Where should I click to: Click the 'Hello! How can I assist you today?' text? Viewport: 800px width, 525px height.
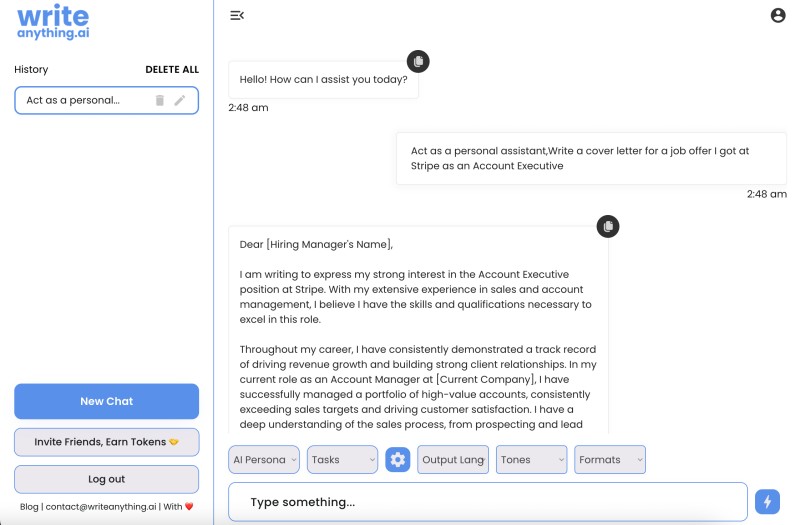pyautogui.click(x=323, y=80)
